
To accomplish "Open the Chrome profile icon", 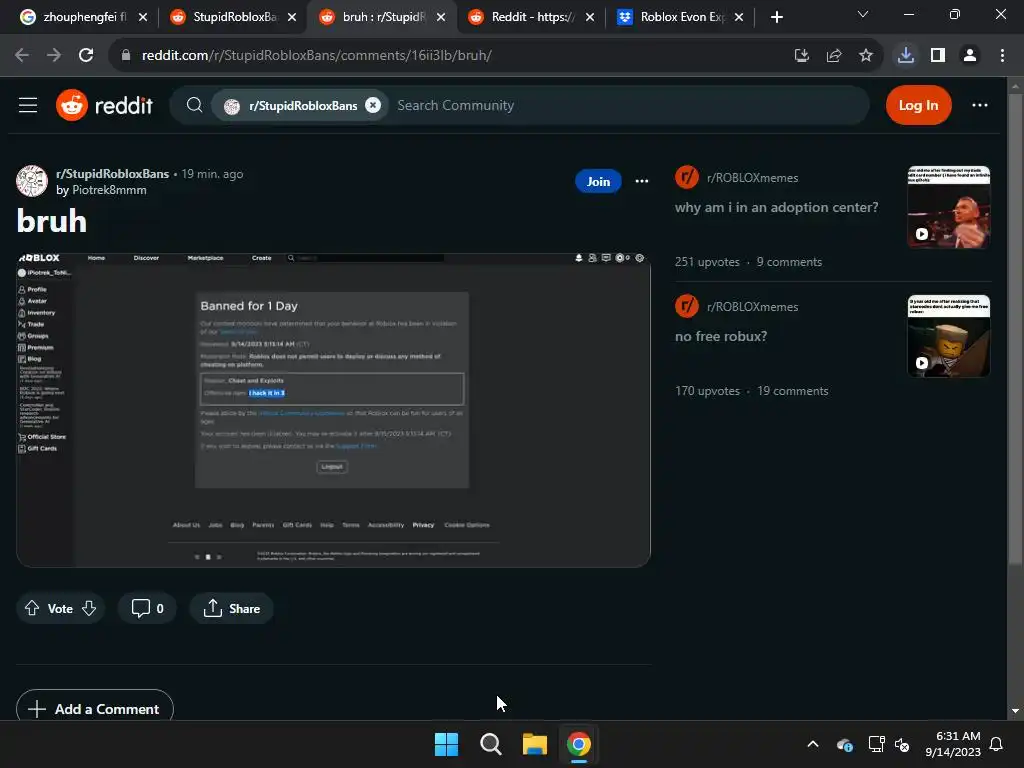I will (x=970, y=56).
